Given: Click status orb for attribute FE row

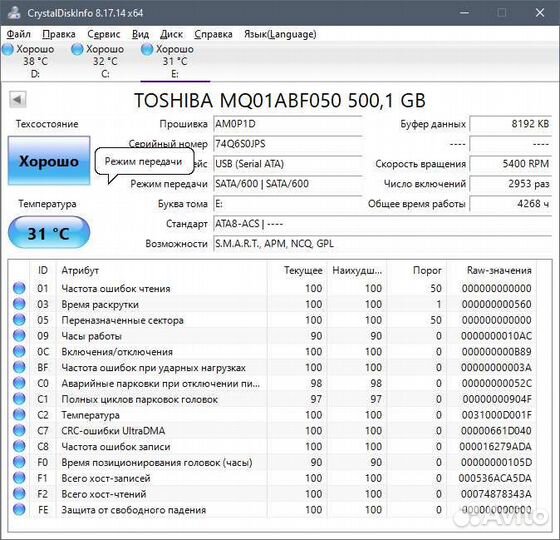Looking at the screenshot, I should click(19, 510).
